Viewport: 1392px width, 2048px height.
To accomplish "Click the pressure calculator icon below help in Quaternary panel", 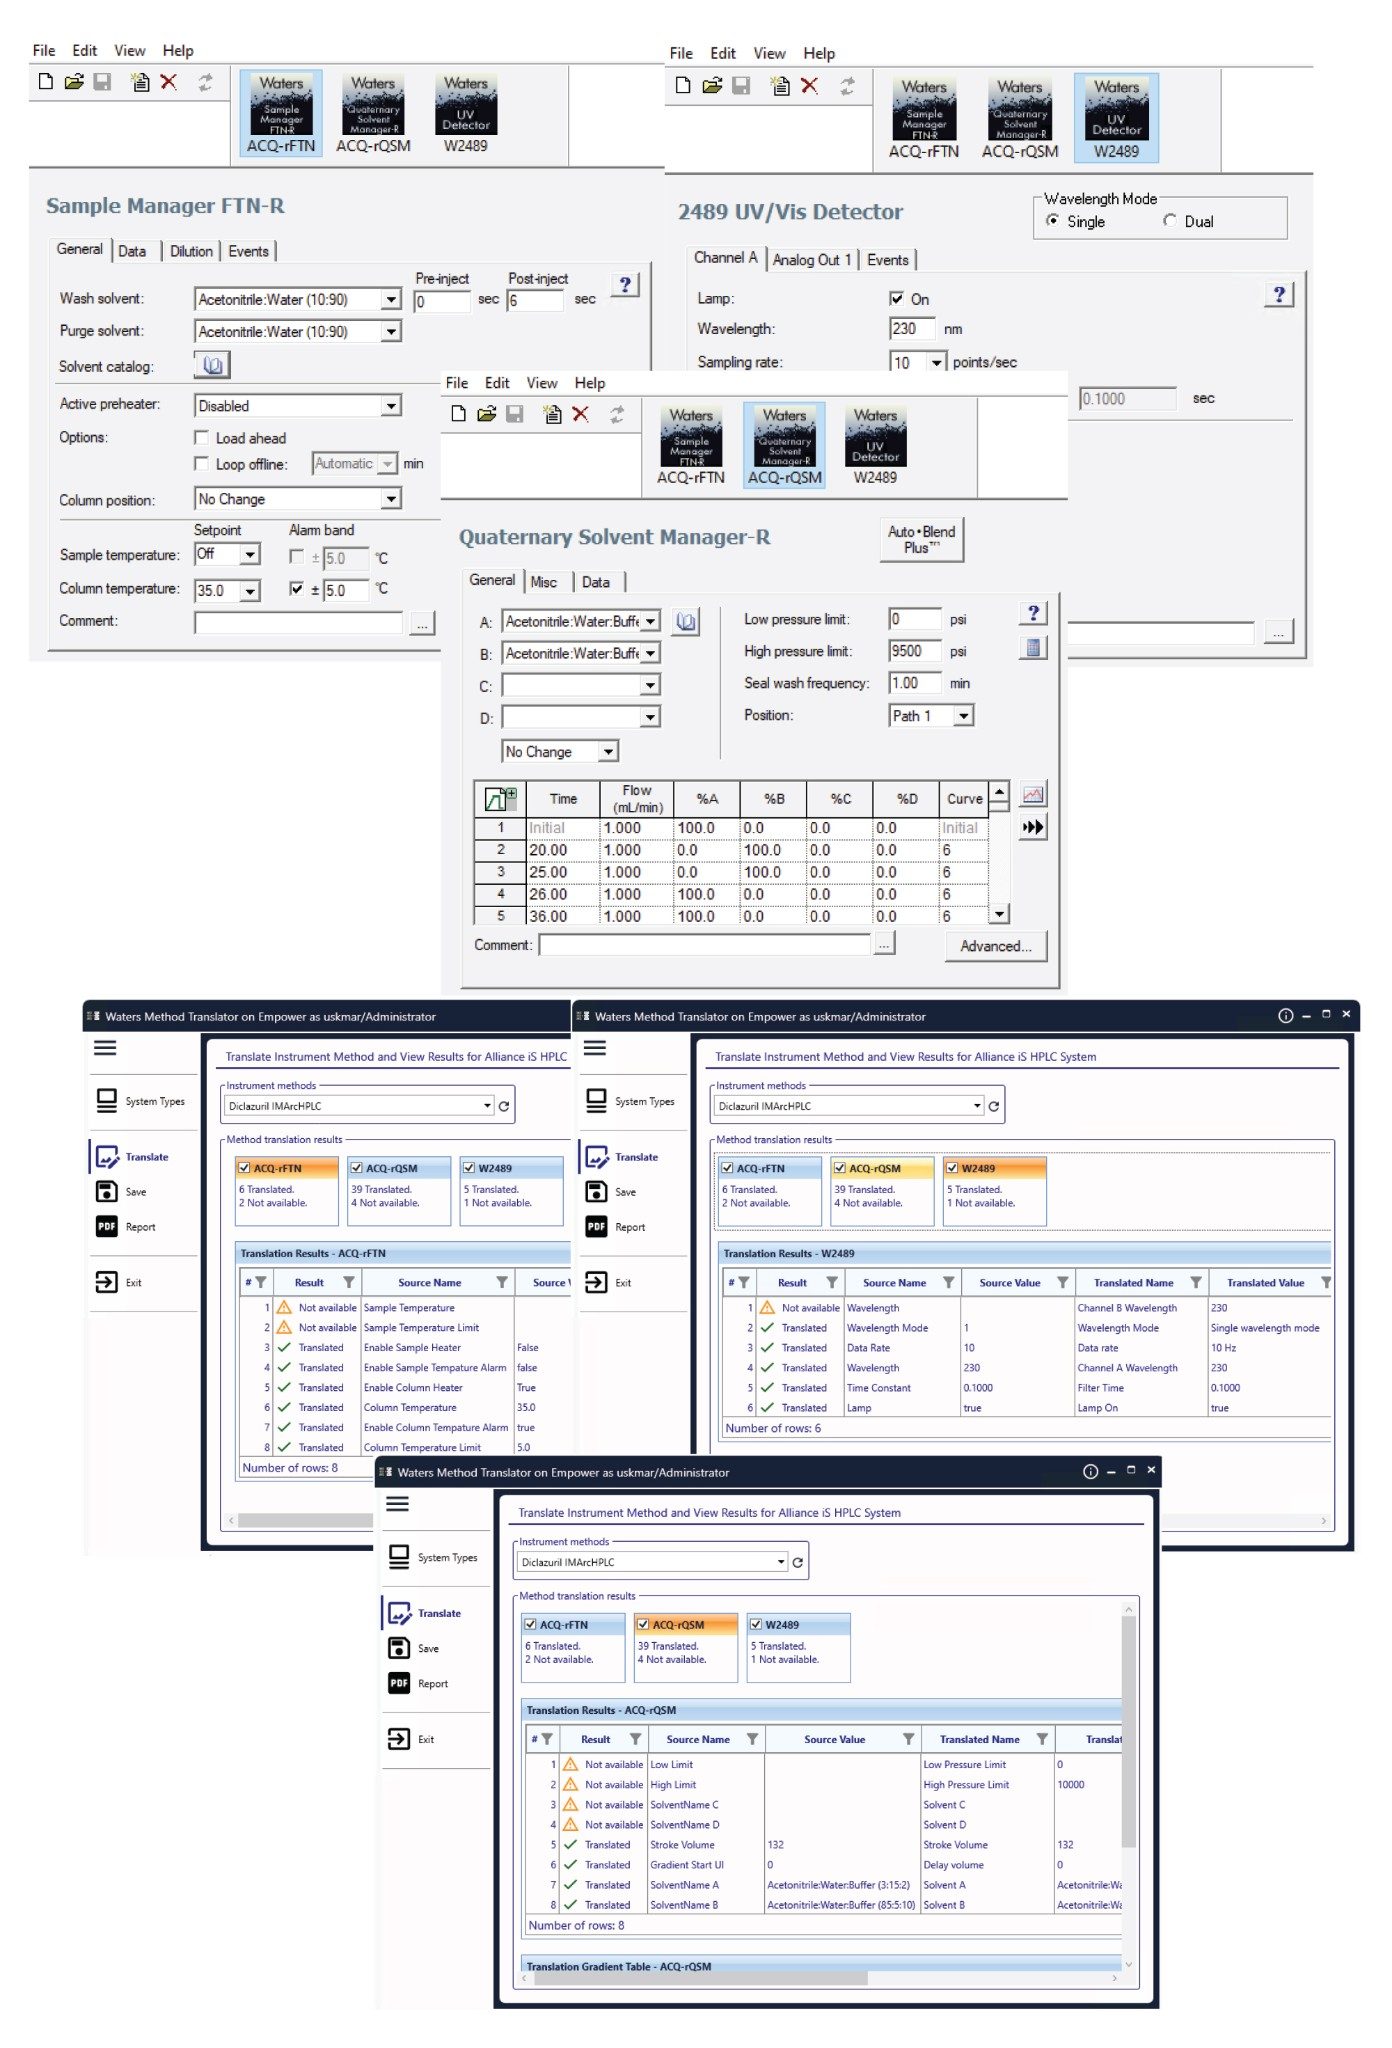I will tap(1033, 647).
